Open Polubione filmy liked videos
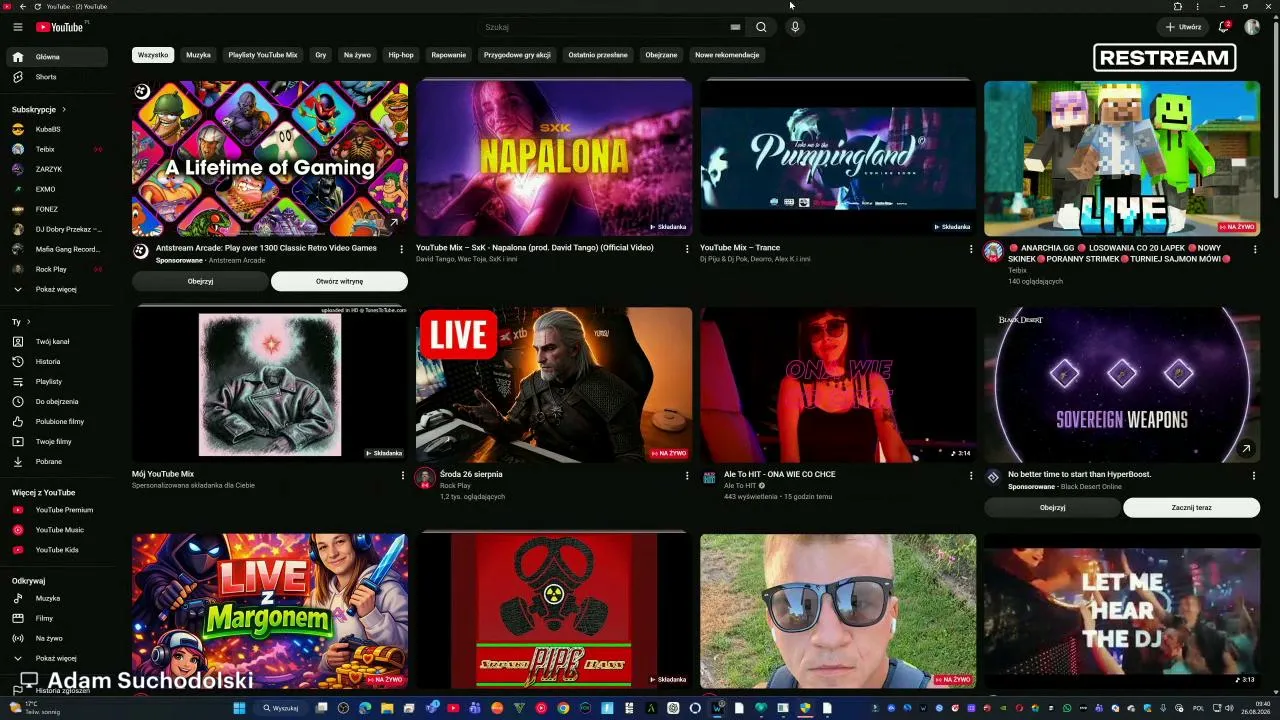1280x720 pixels. (x=58, y=421)
